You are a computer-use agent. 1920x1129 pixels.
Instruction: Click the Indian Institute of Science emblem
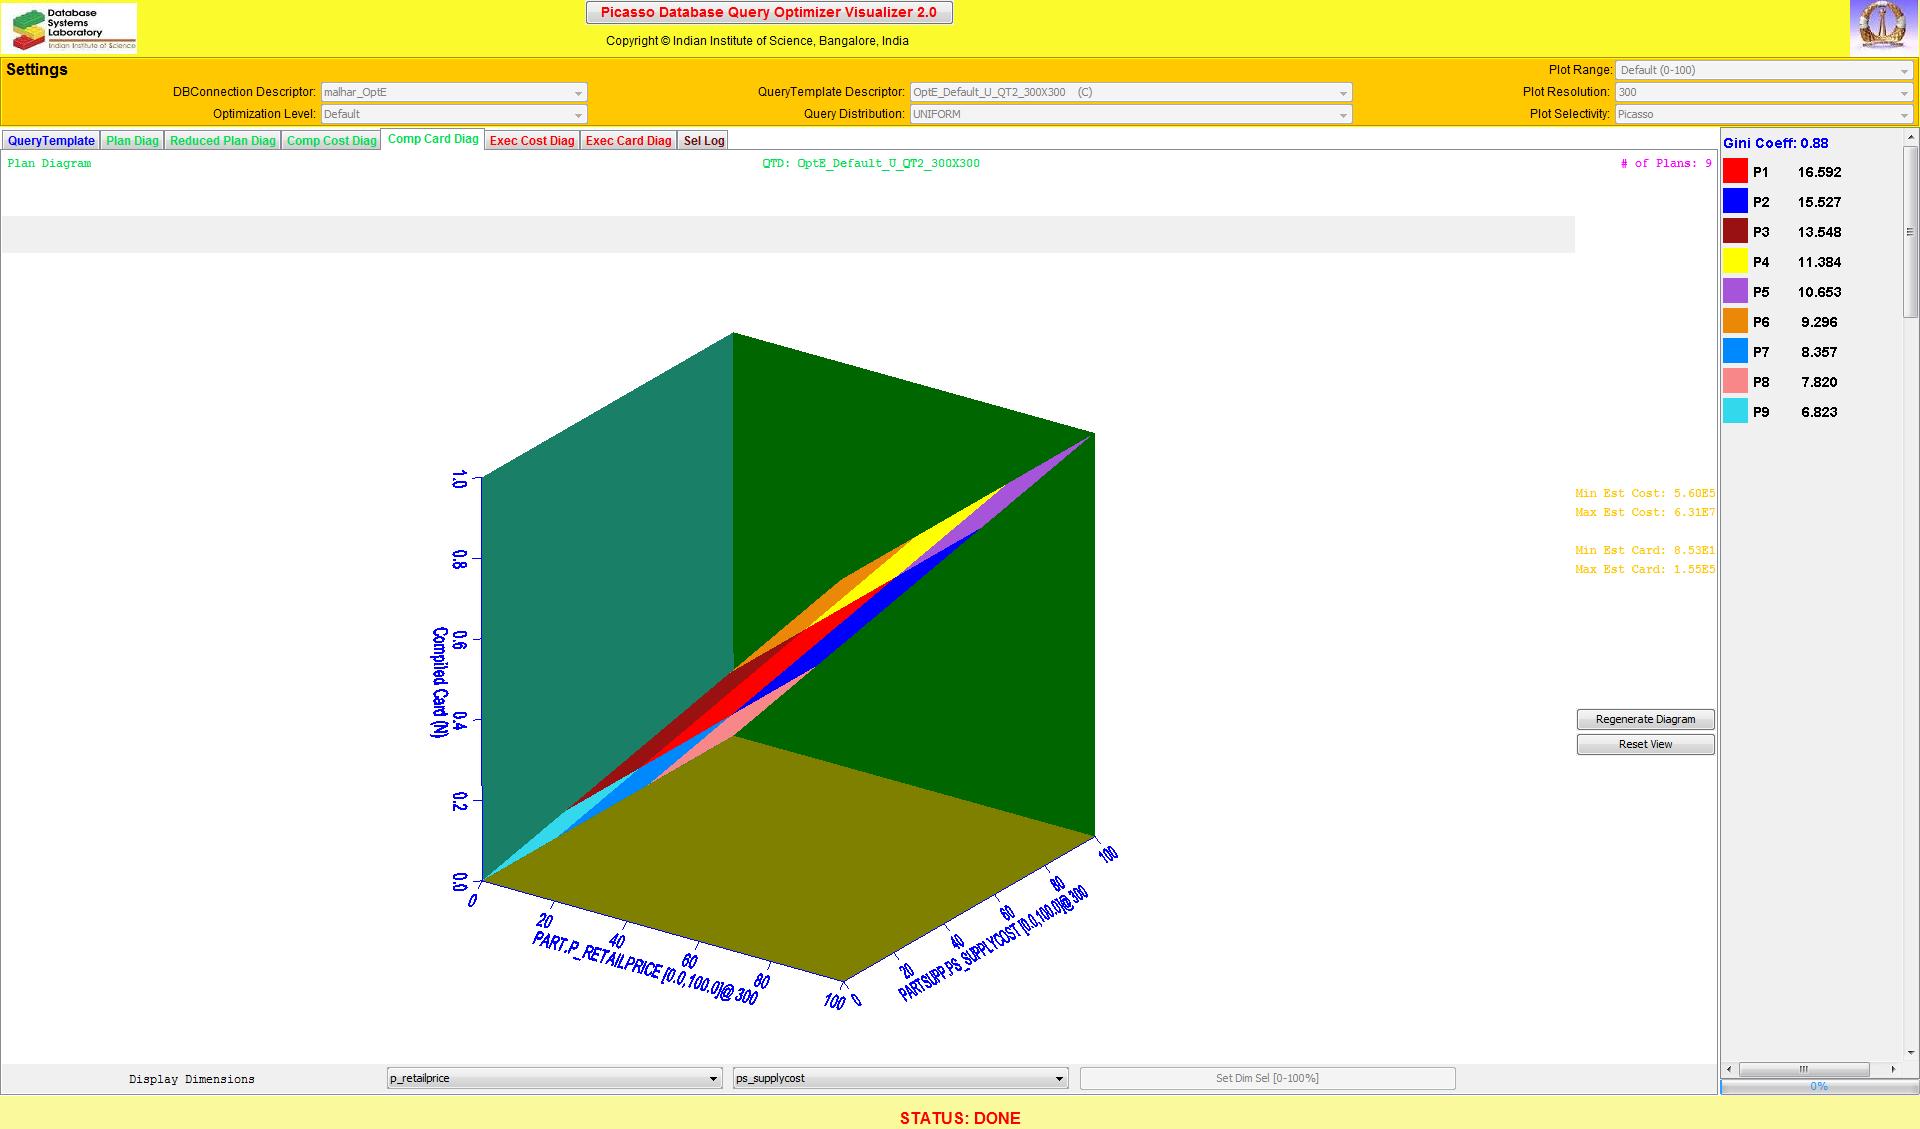[1883, 27]
